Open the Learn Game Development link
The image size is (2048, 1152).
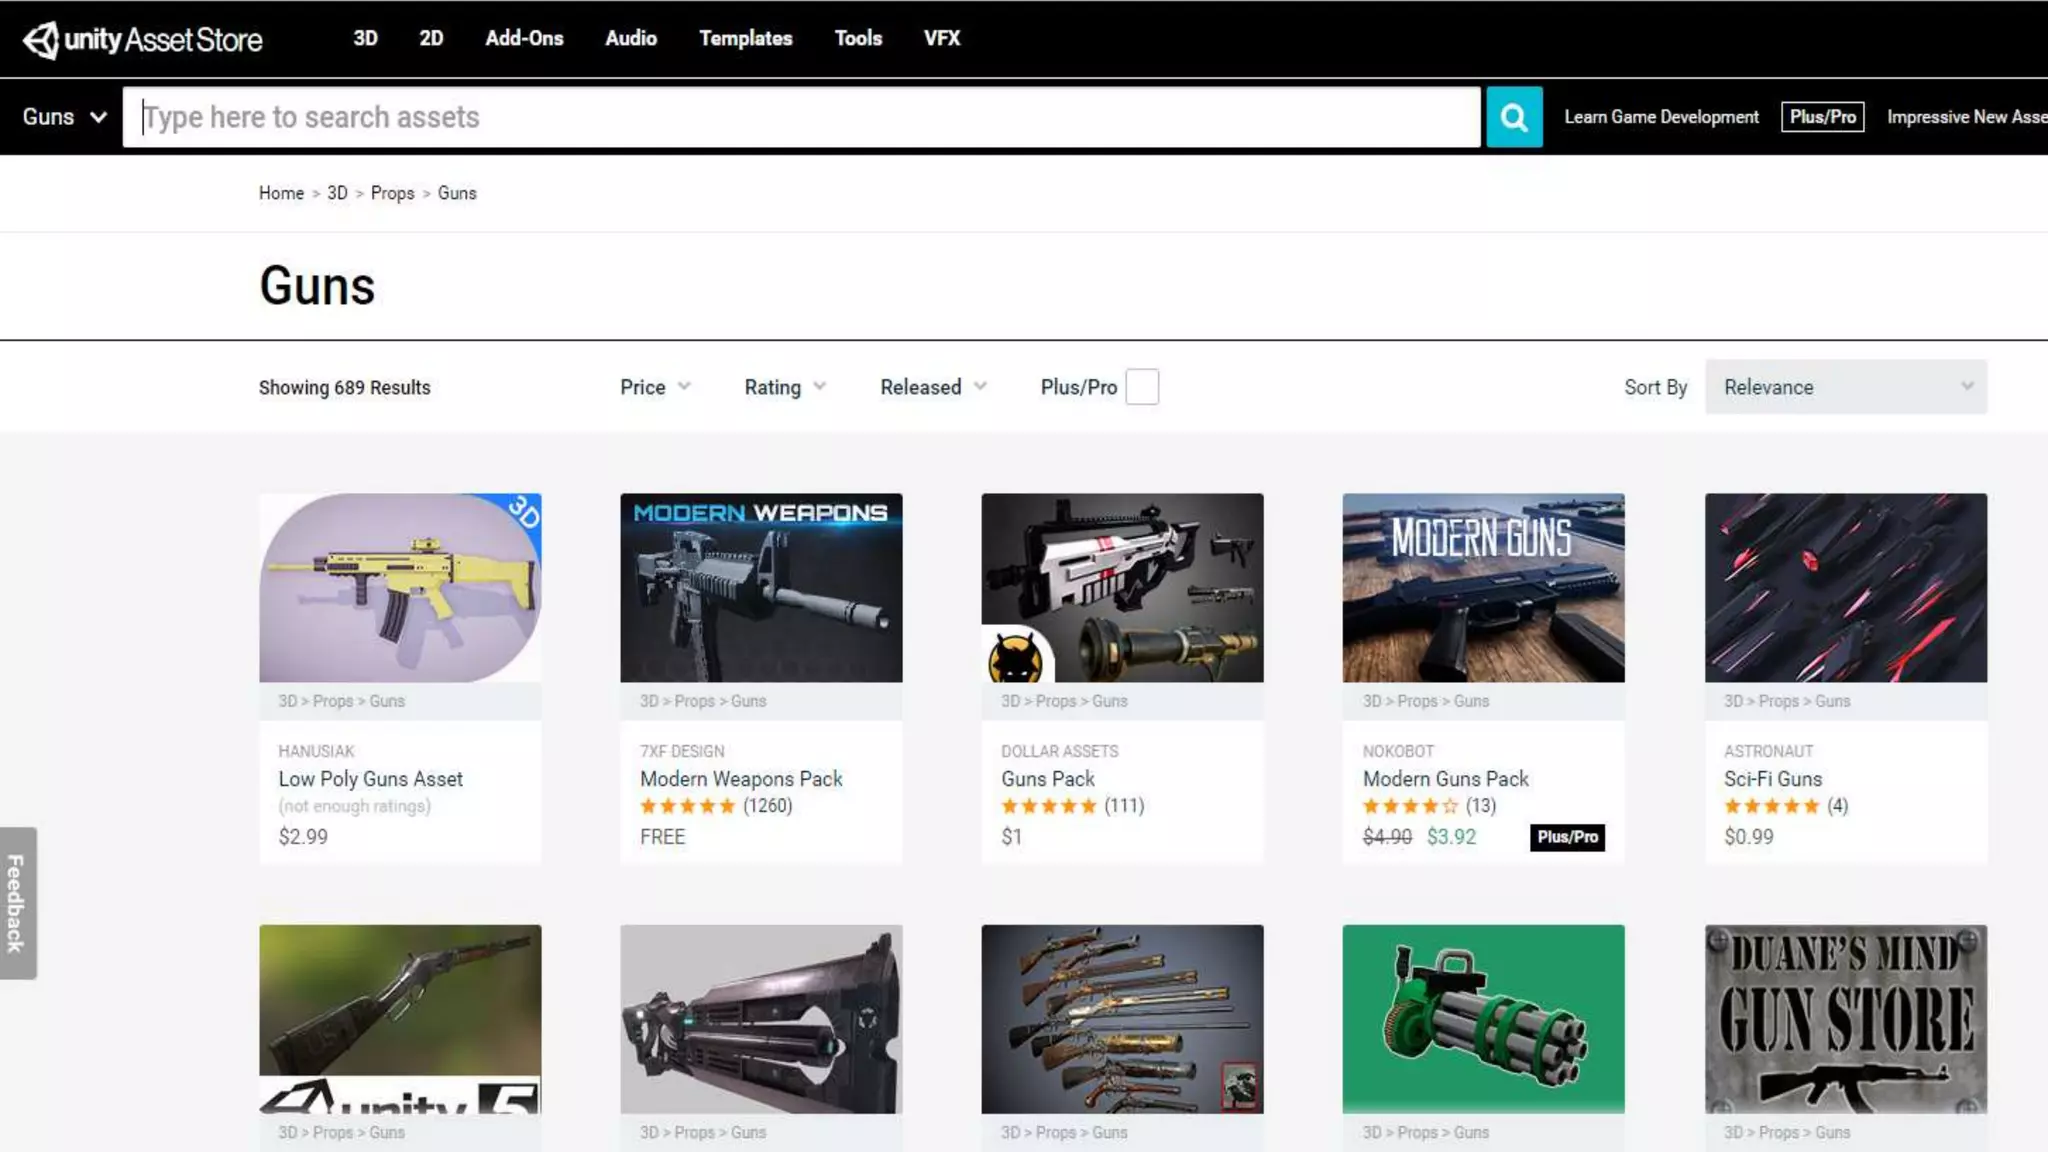[x=1660, y=117]
